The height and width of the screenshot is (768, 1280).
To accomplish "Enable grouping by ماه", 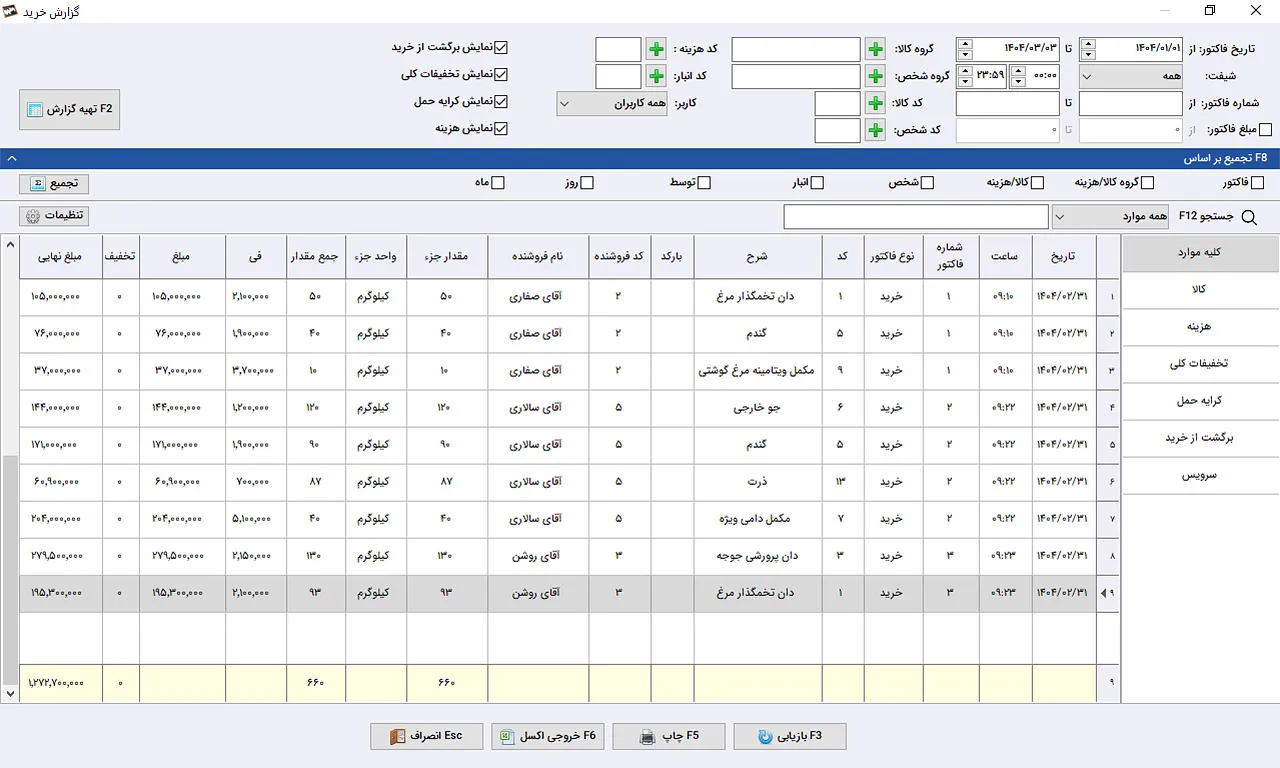I will pyautogui.click(x=498, y=183).
